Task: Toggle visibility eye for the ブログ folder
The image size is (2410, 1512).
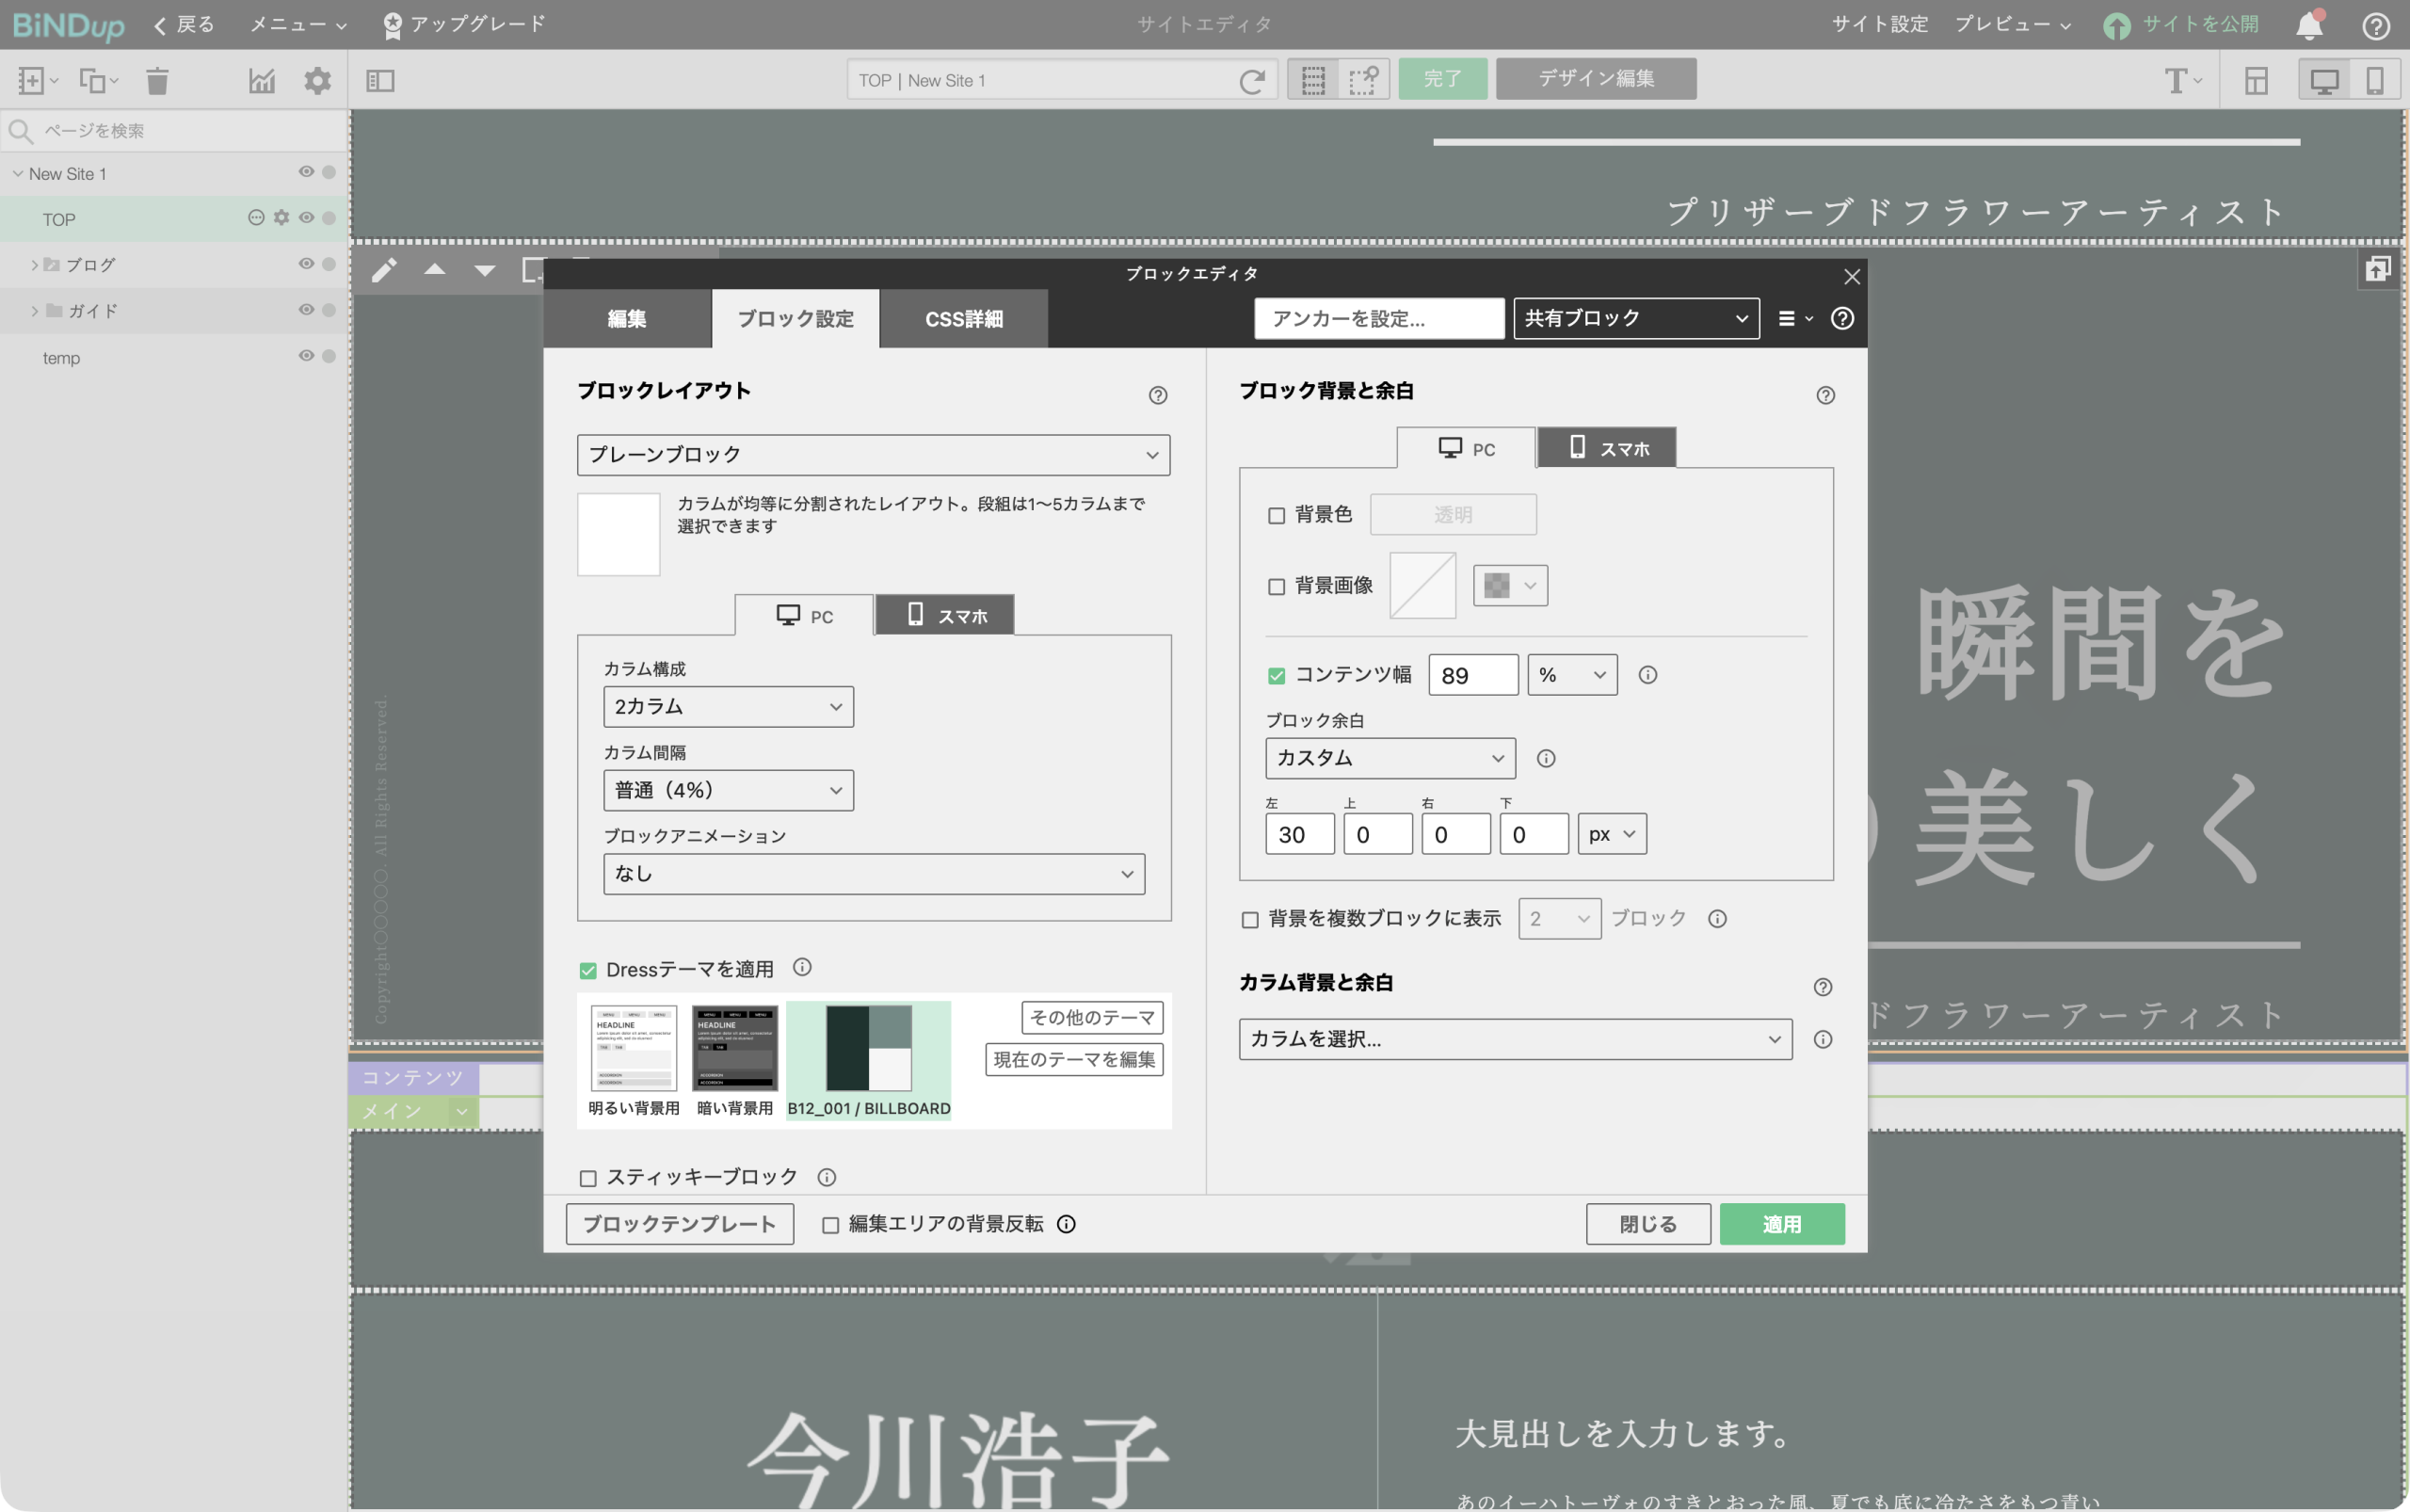Action: point(306,264)
